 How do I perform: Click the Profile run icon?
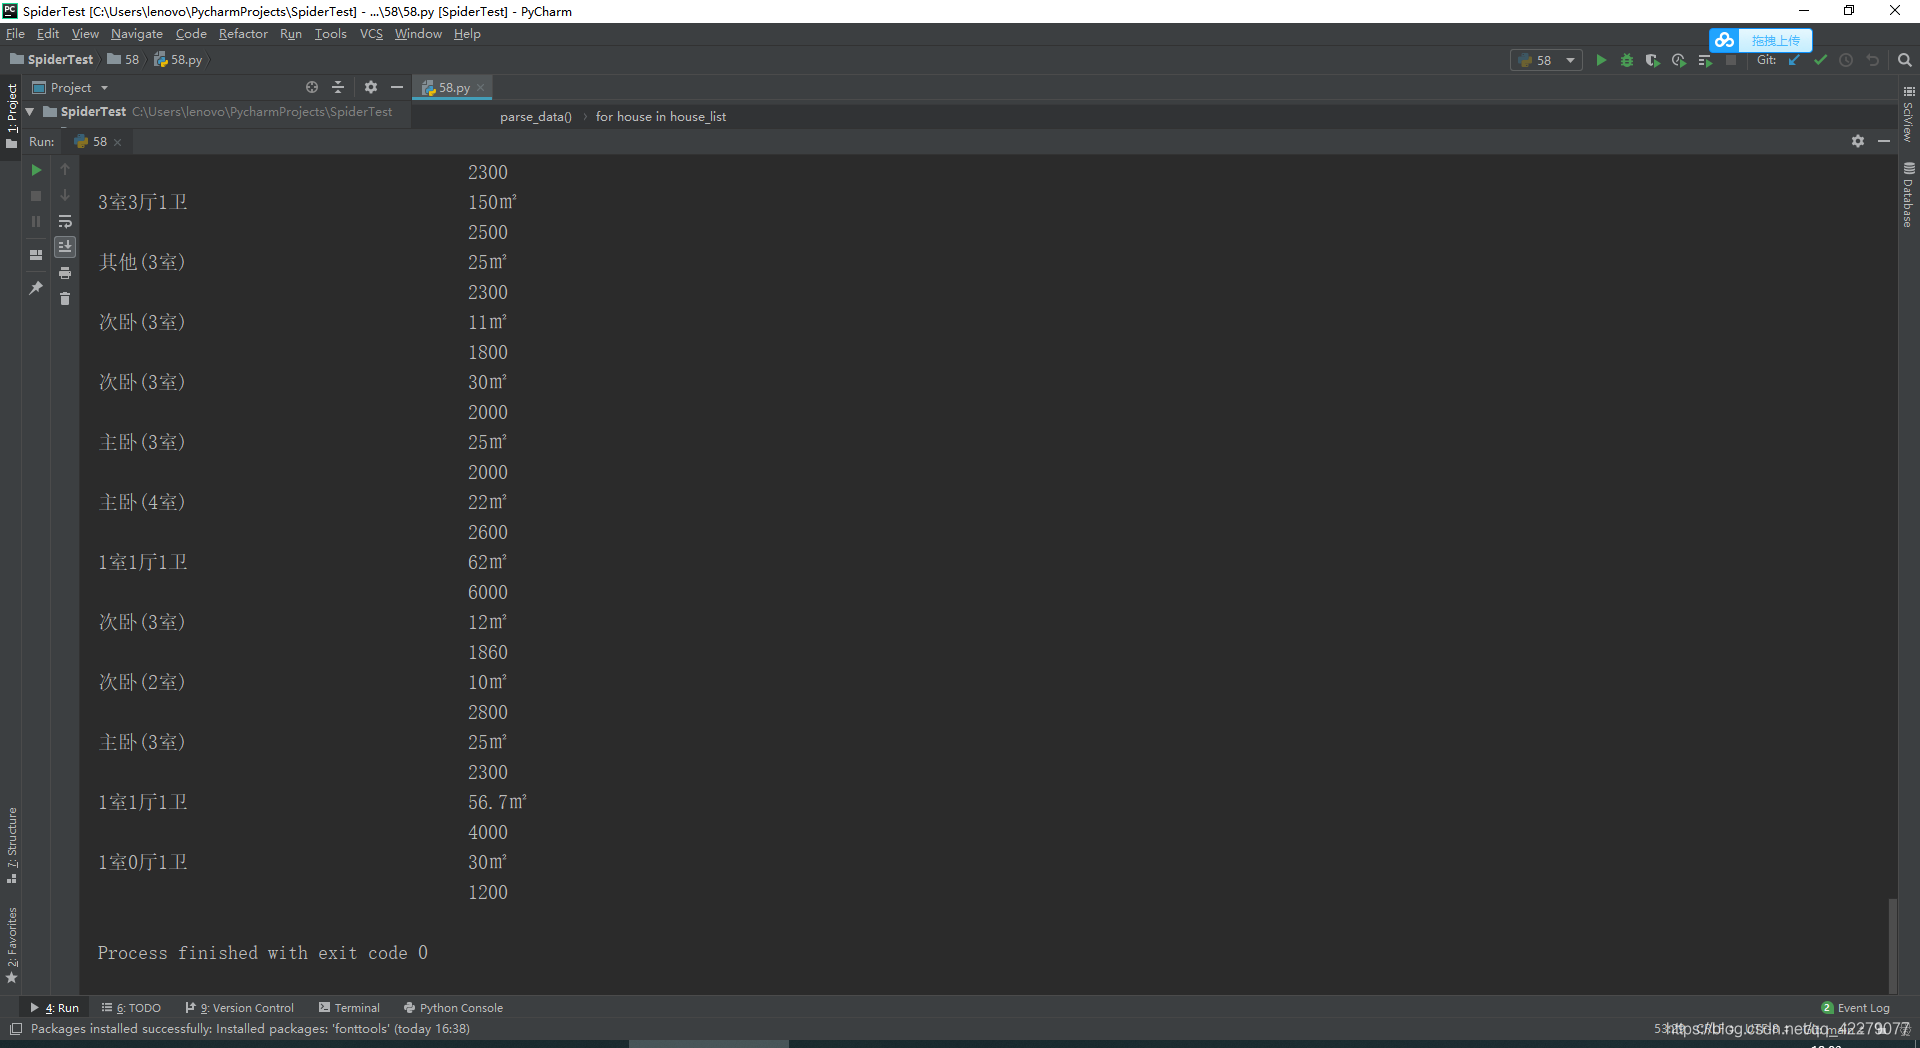[x=1679, y=60]
